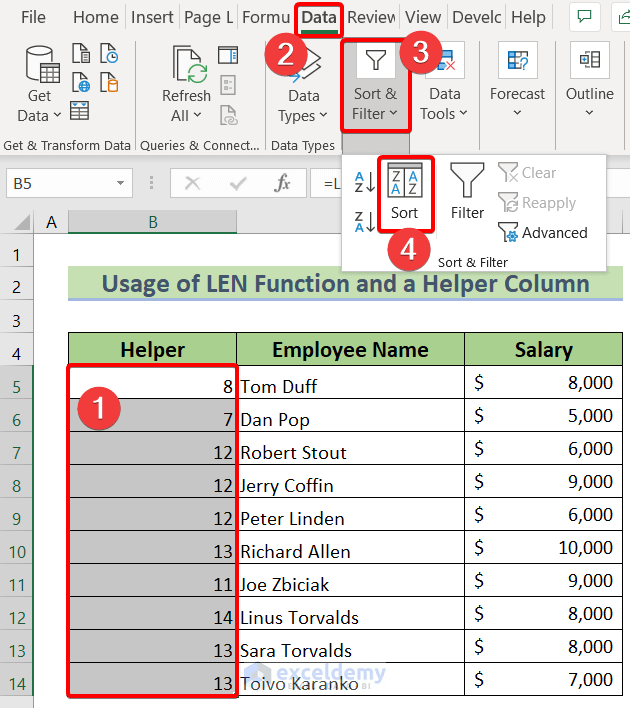This screenshot has height=708, width=630.
Task: Expand the Get Data dropdown arrow
Action: click(57, 116)
